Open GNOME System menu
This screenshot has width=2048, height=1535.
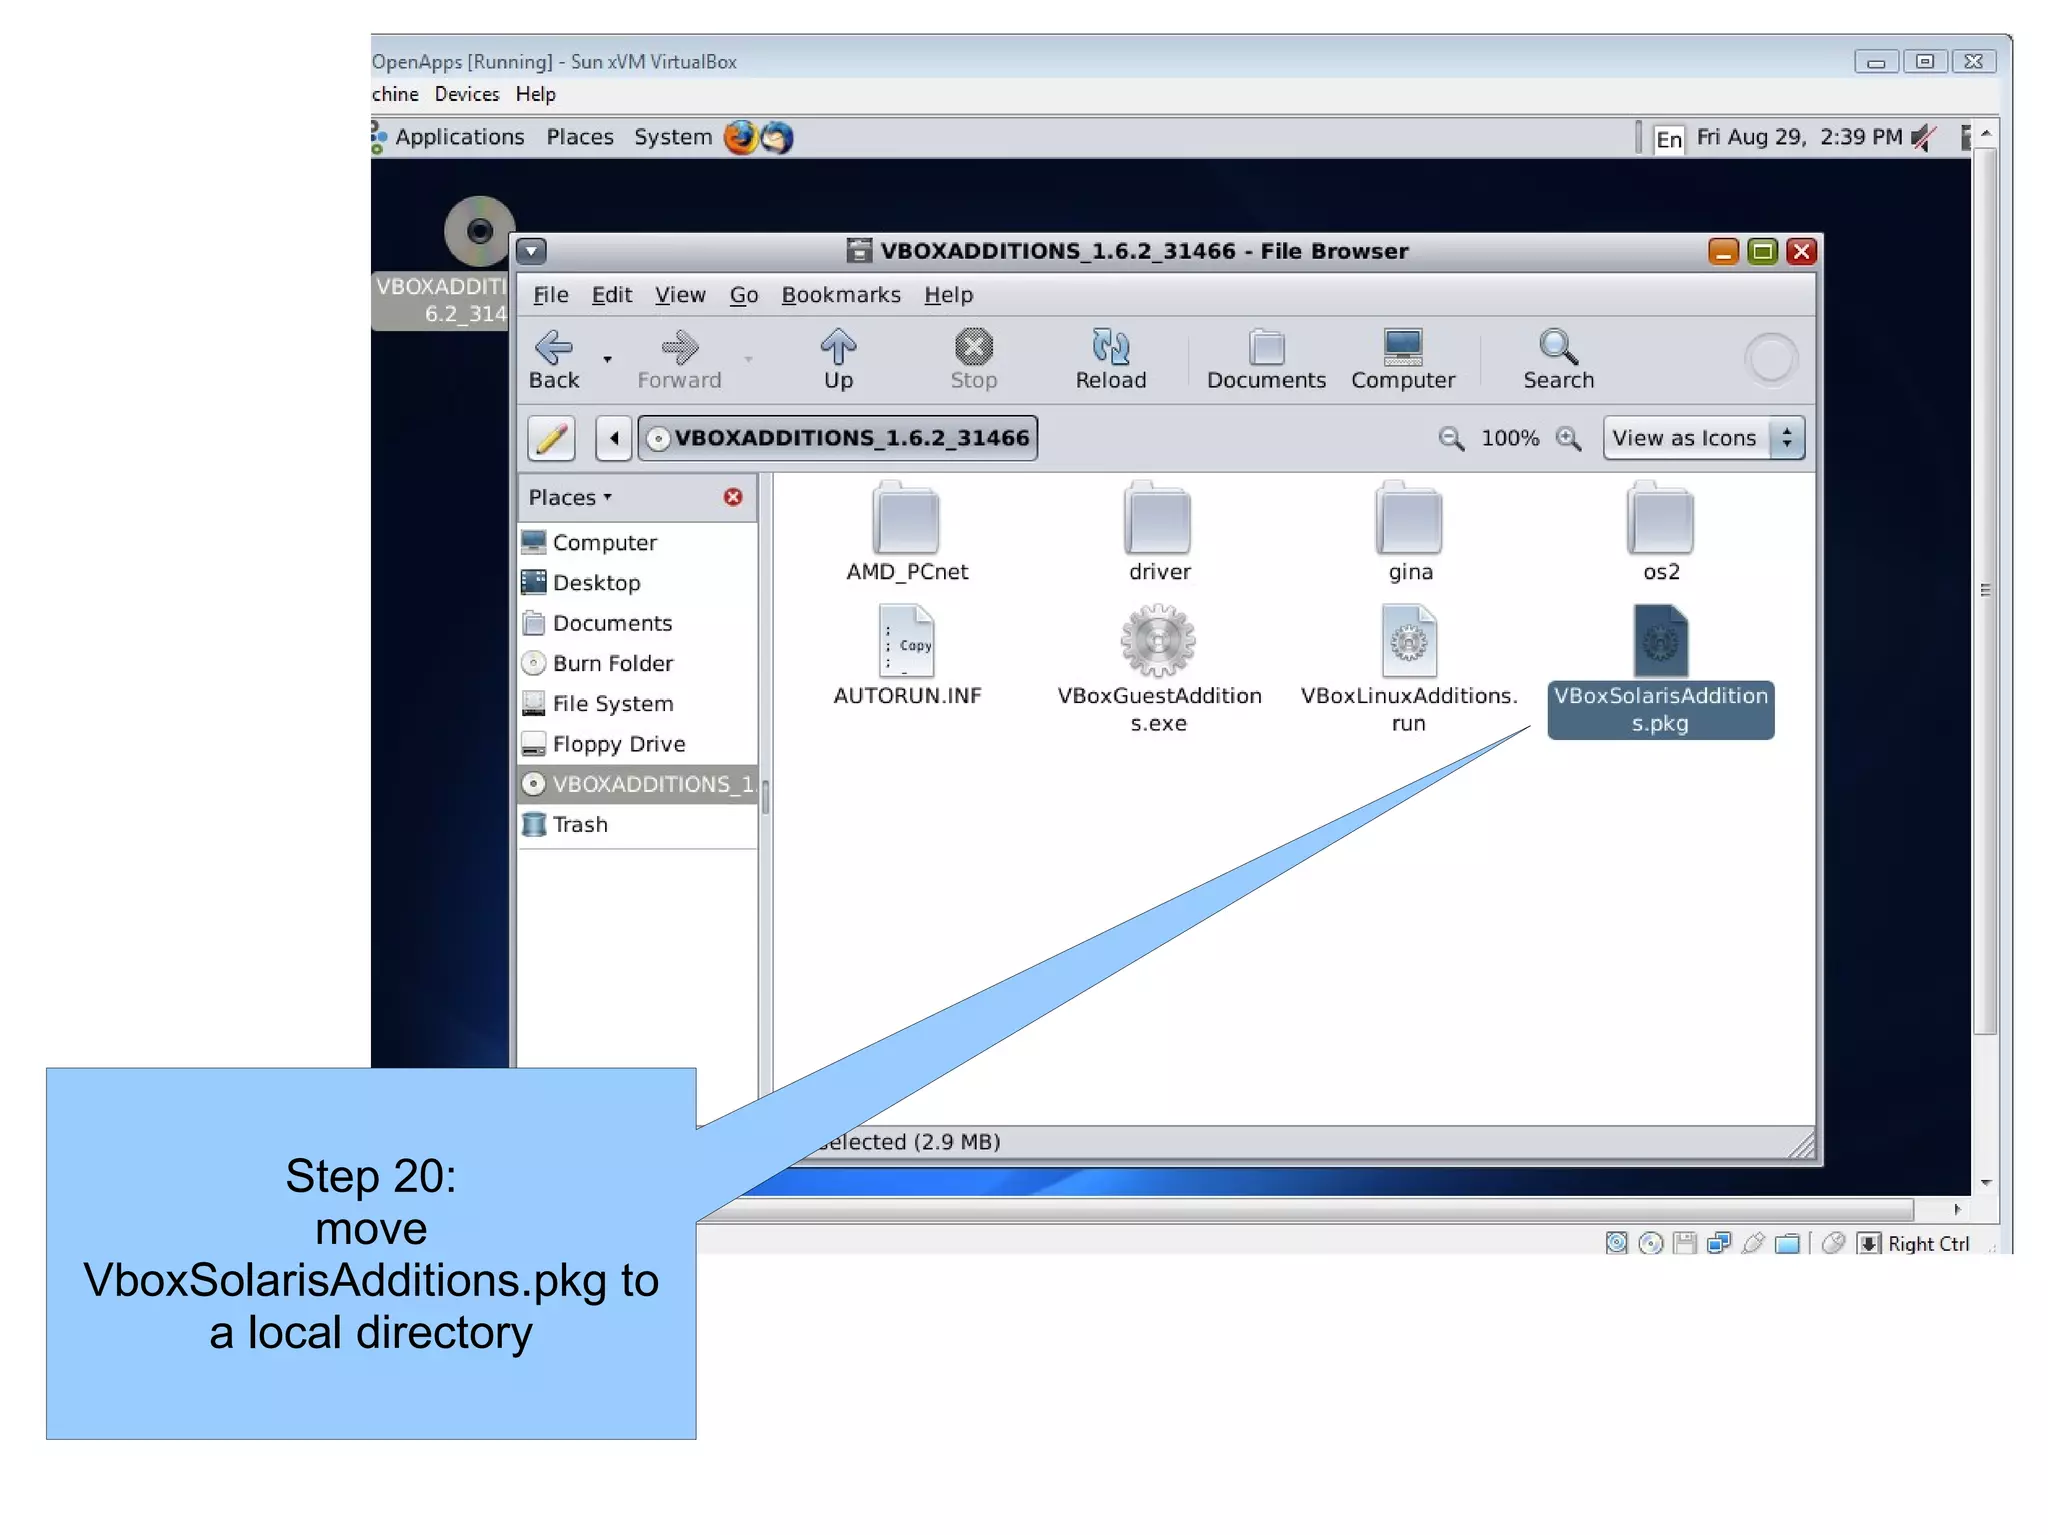pos(673,137)
